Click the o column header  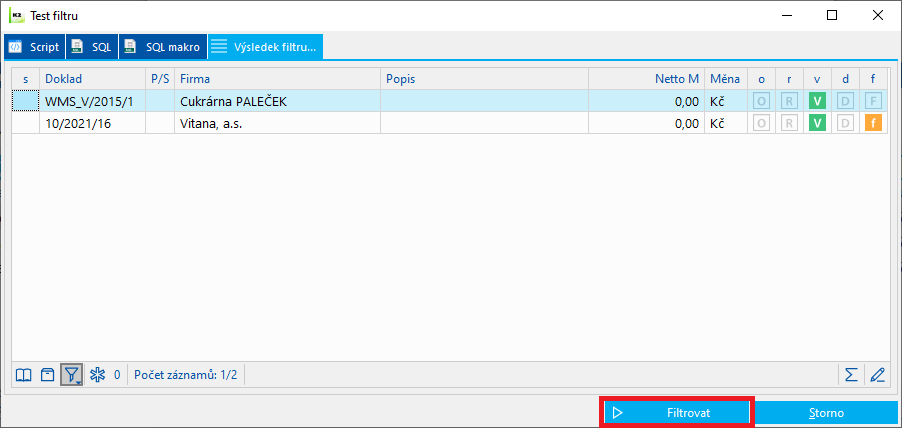click(x=761, y=79)
